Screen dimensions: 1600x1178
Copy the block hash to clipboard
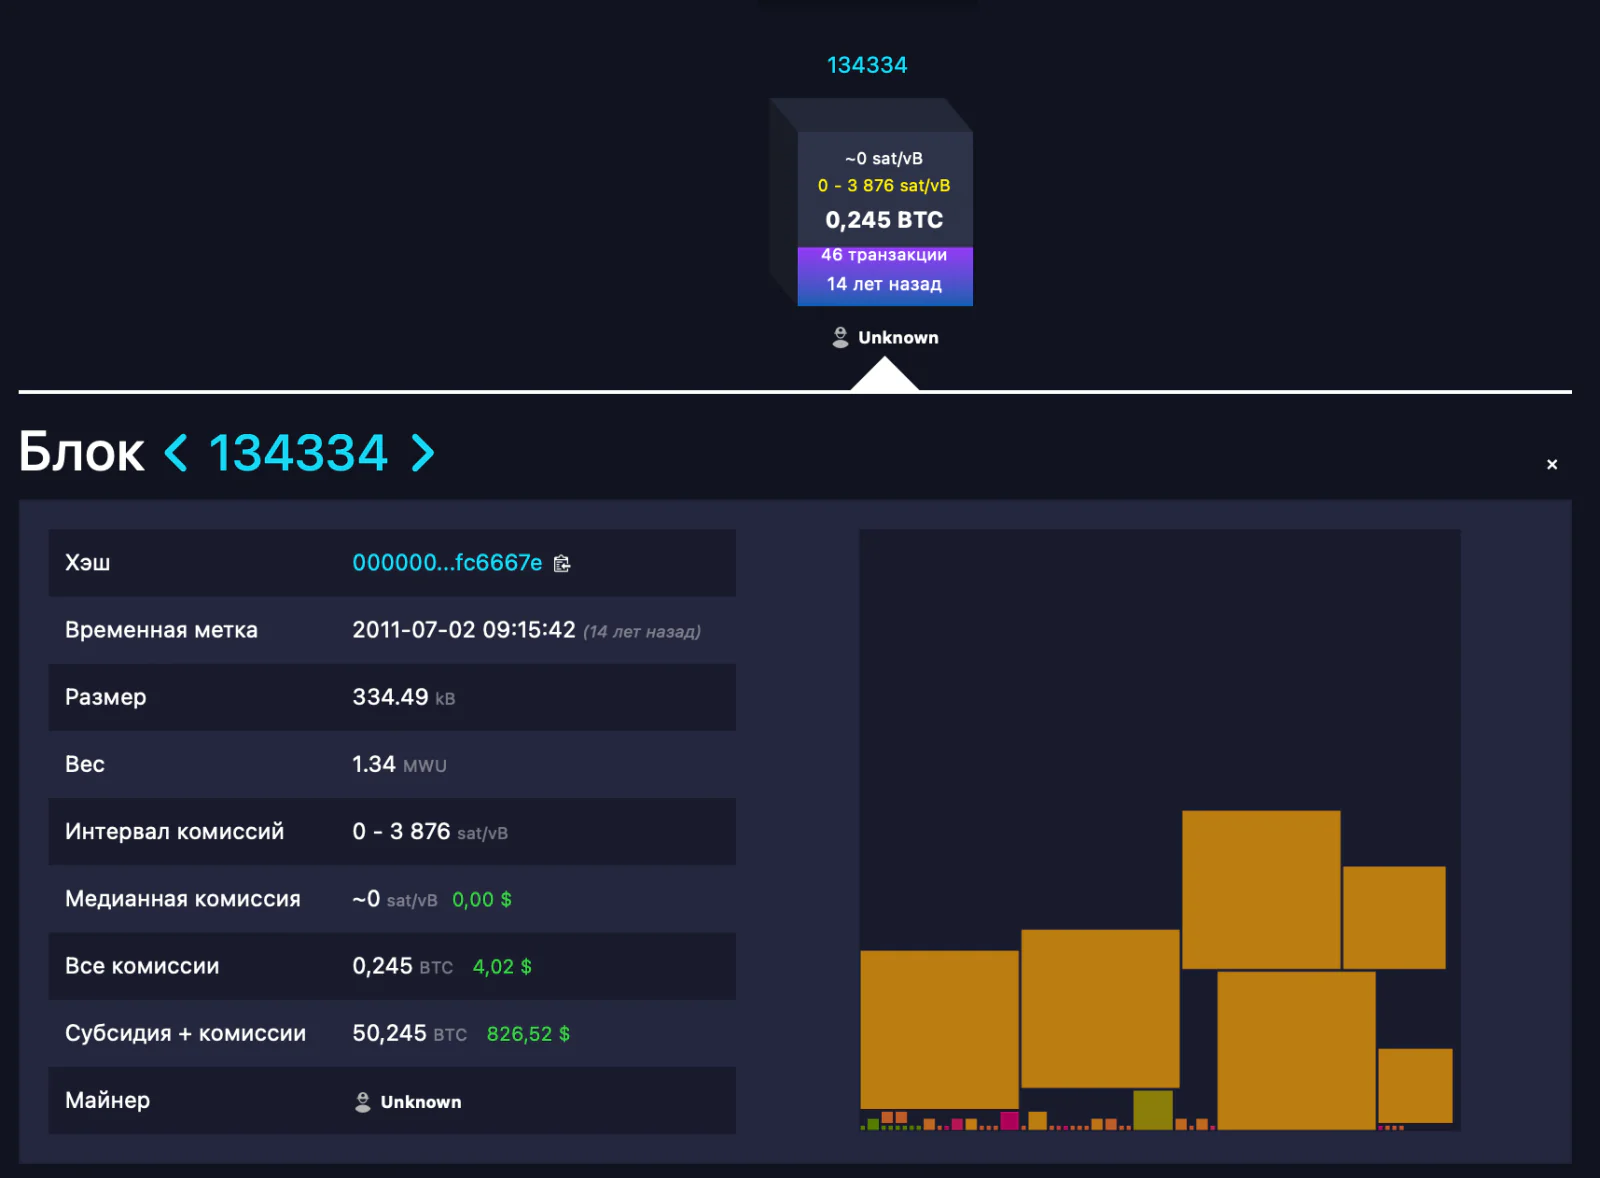(562, 564)
